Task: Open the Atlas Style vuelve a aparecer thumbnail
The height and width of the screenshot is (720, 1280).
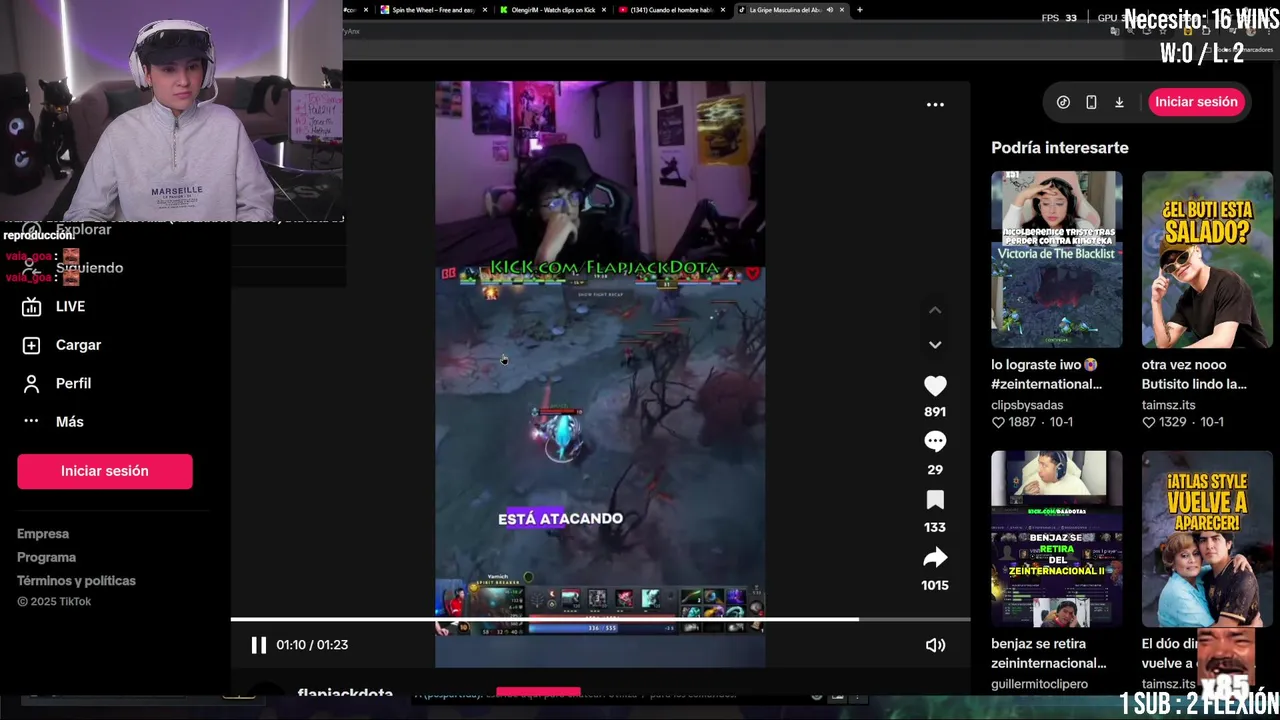Action: click(1207, 538)
